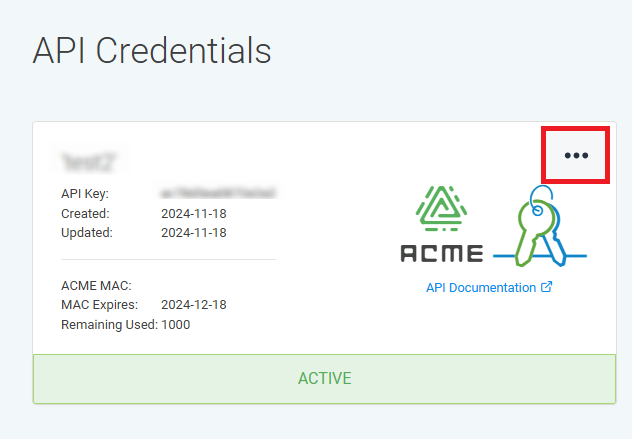Viewport: 632px width, 439px height.
Task: Click the green ACTIVE status bar
Action: click(x=324, y=379)
